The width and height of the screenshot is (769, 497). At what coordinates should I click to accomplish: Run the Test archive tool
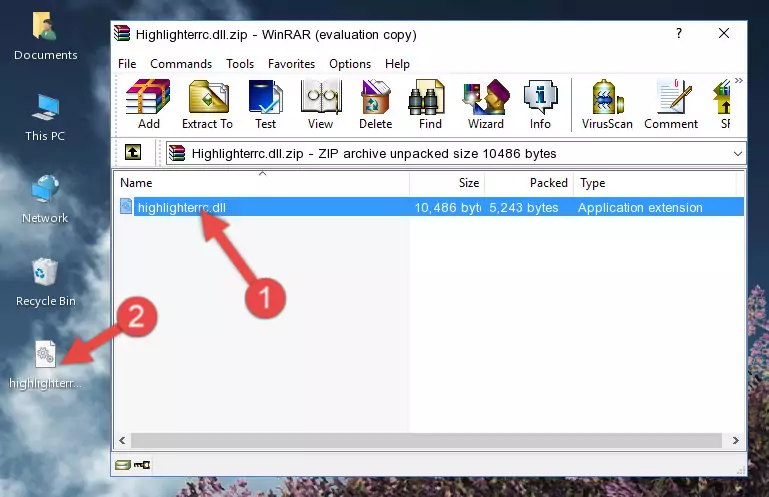coord(265,104)
